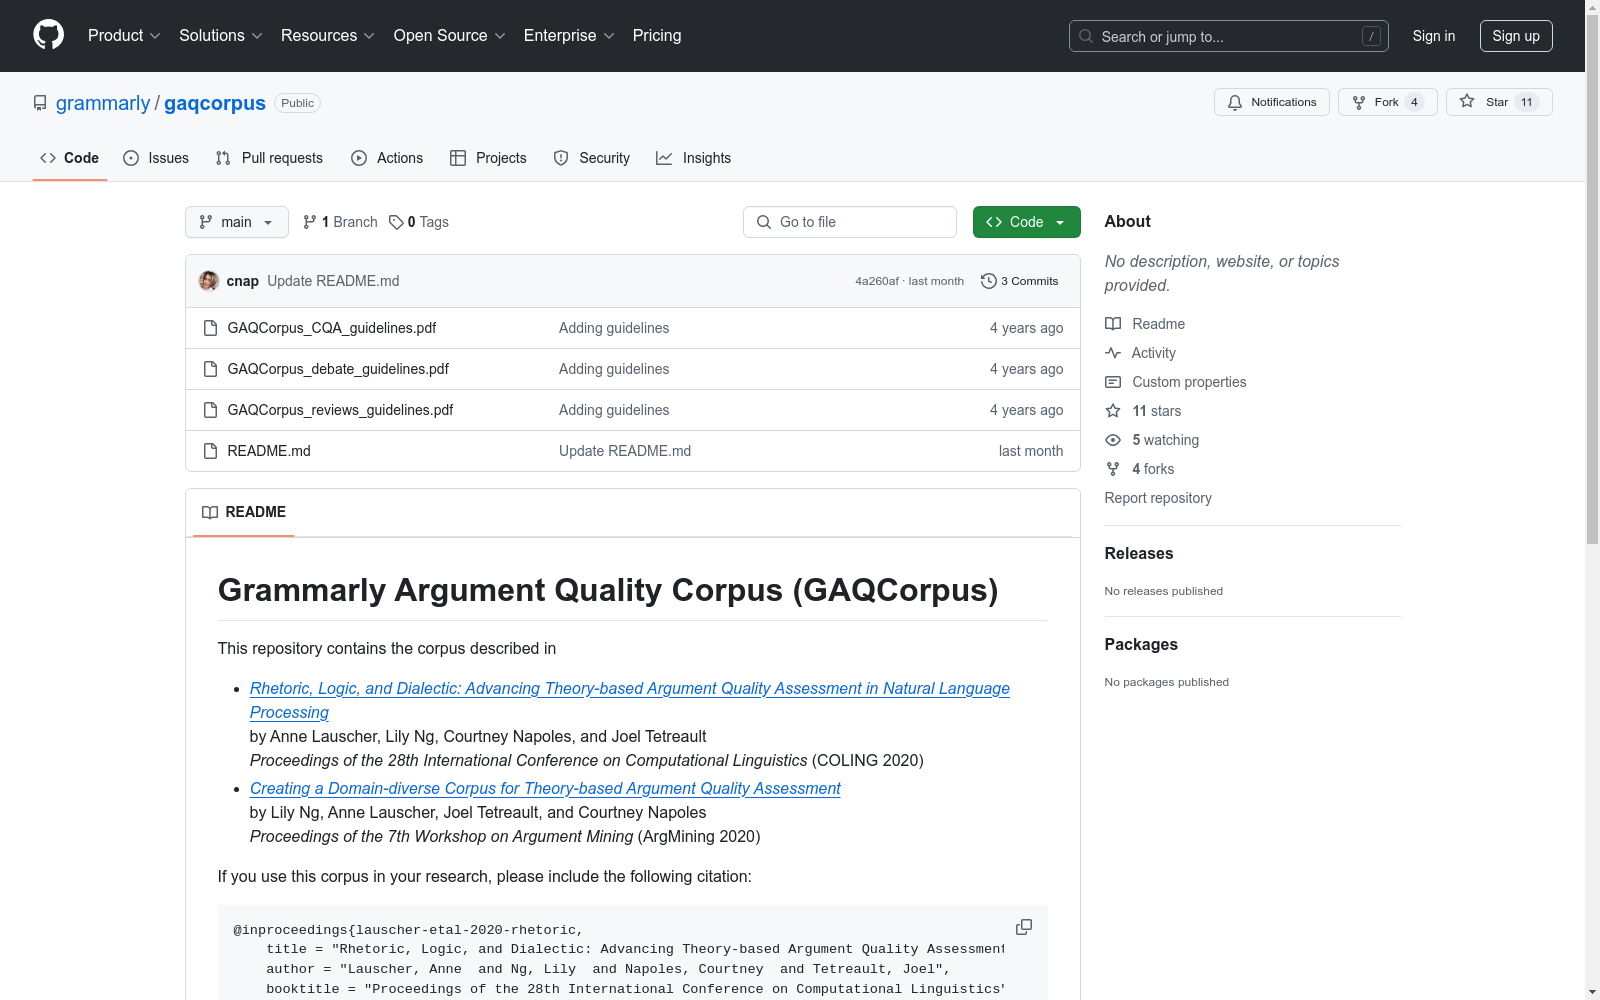The width and height of the screenshot is (1600, 1000).
Task: Click file icon beside README.md
Action: tap(210, 451)
